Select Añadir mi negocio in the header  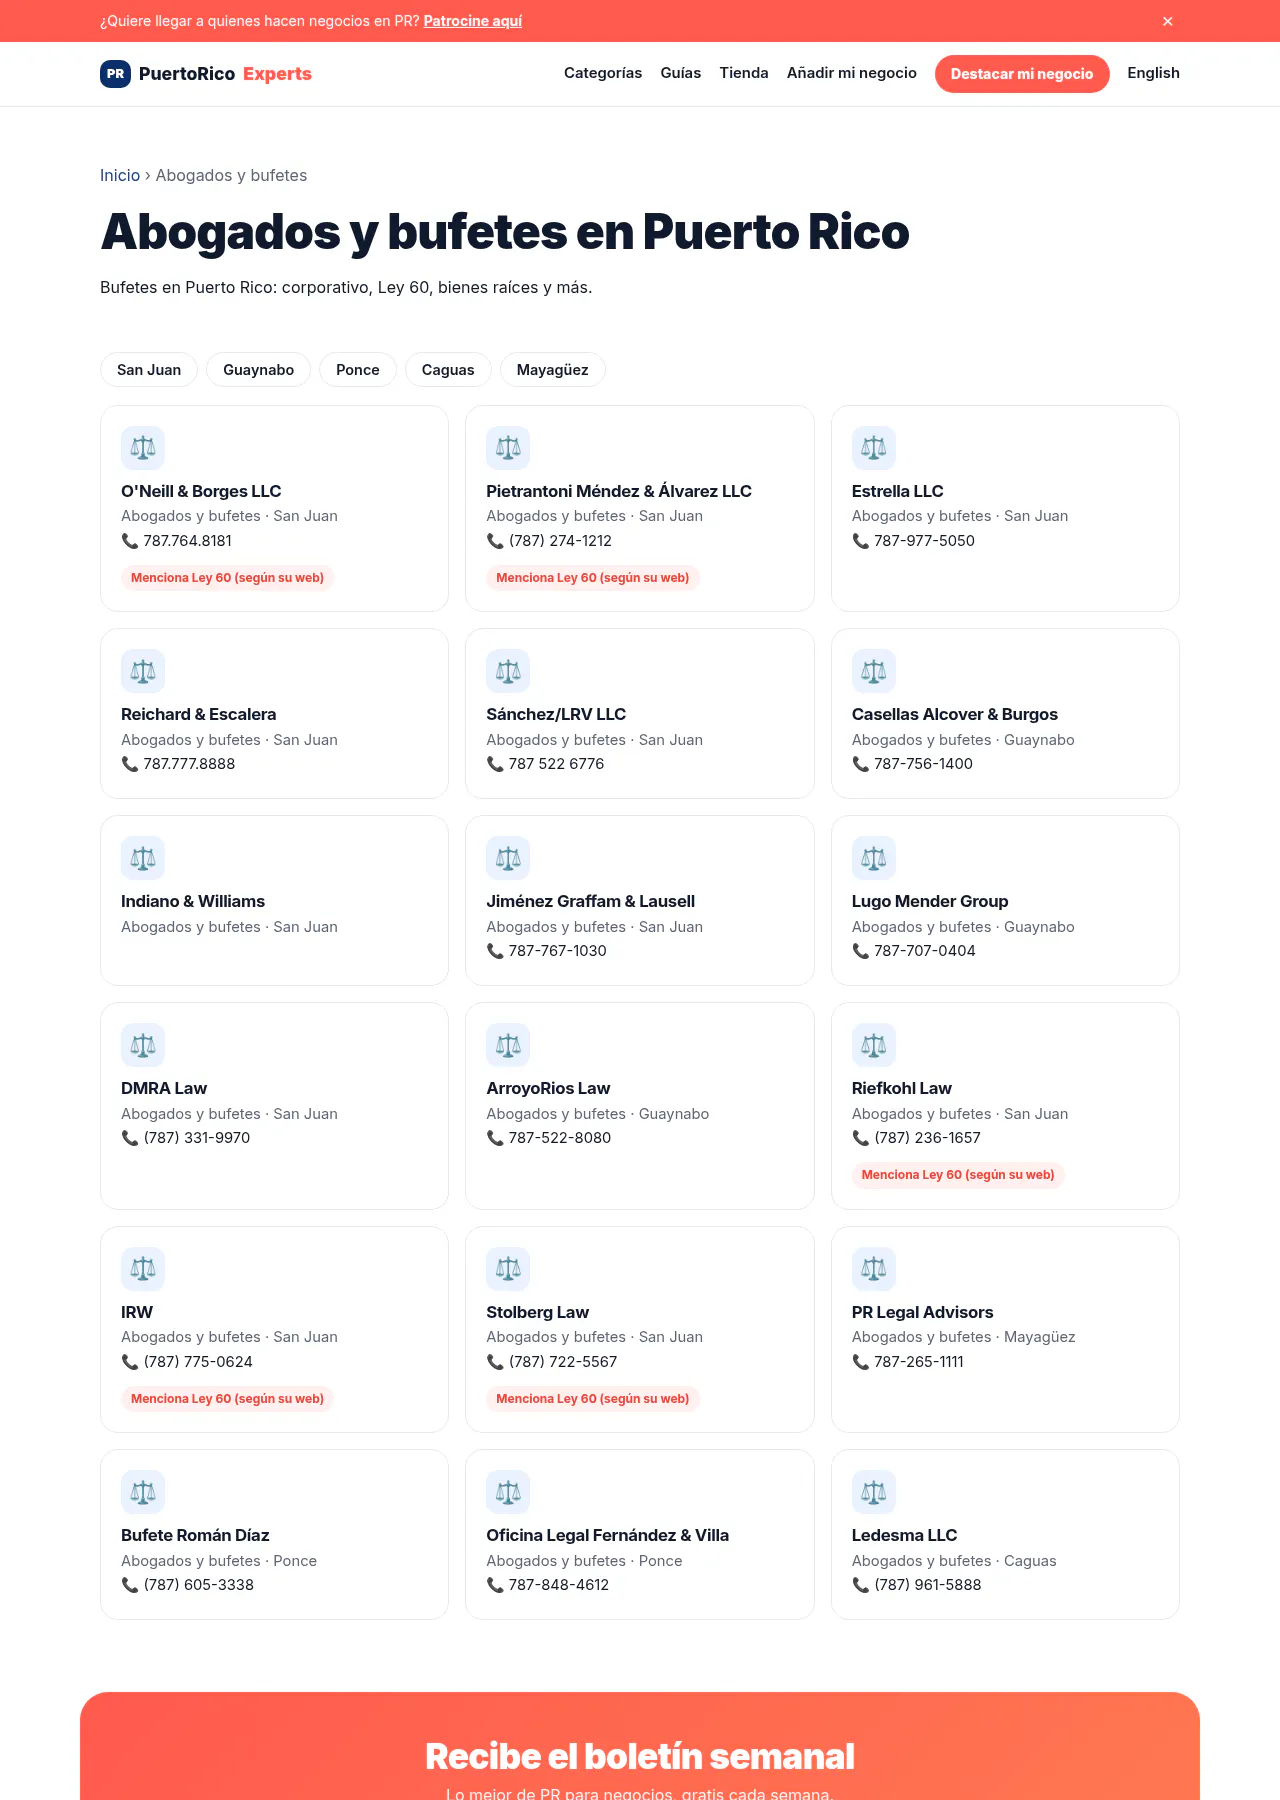(x=852, y=73)
